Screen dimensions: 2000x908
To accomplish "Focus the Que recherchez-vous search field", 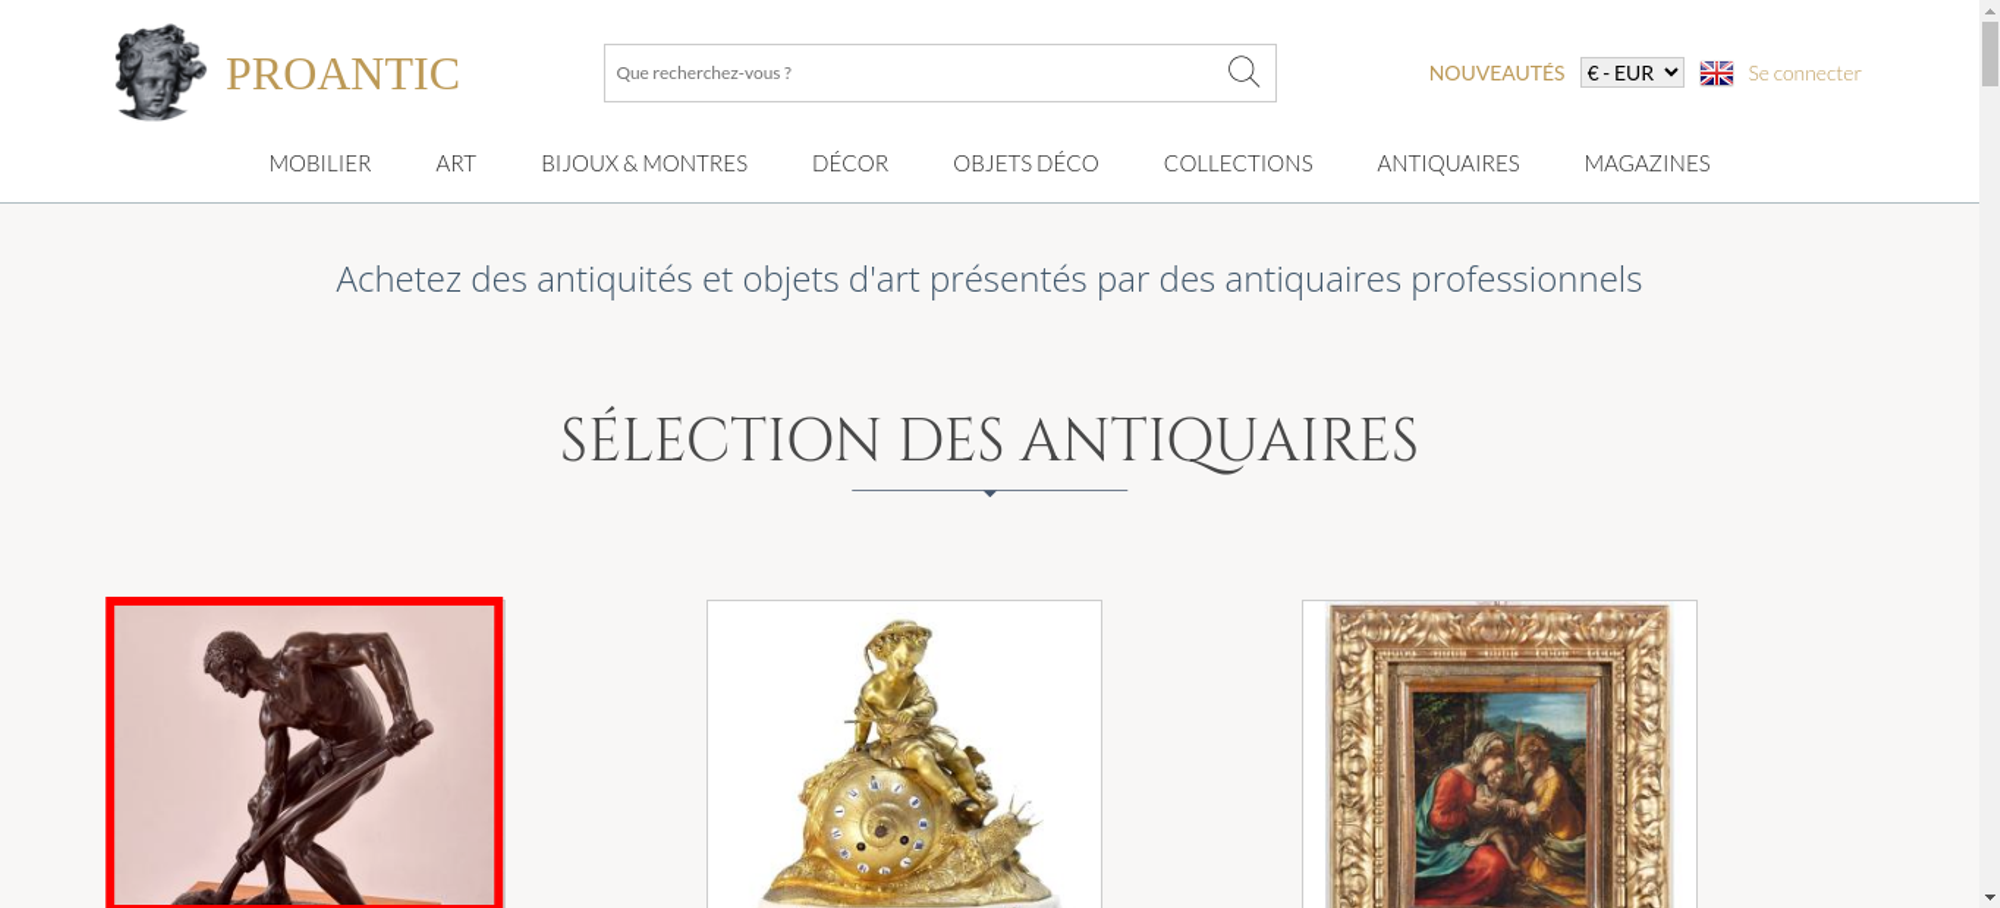I will [x=915, y=73].
